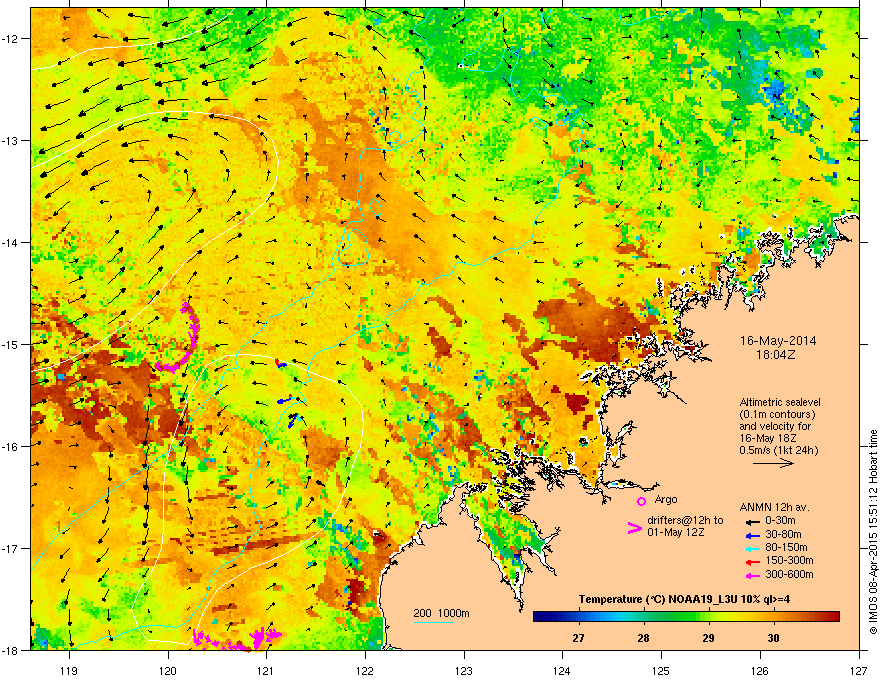Click the 'and velocity for' text line

coord(774,426)
